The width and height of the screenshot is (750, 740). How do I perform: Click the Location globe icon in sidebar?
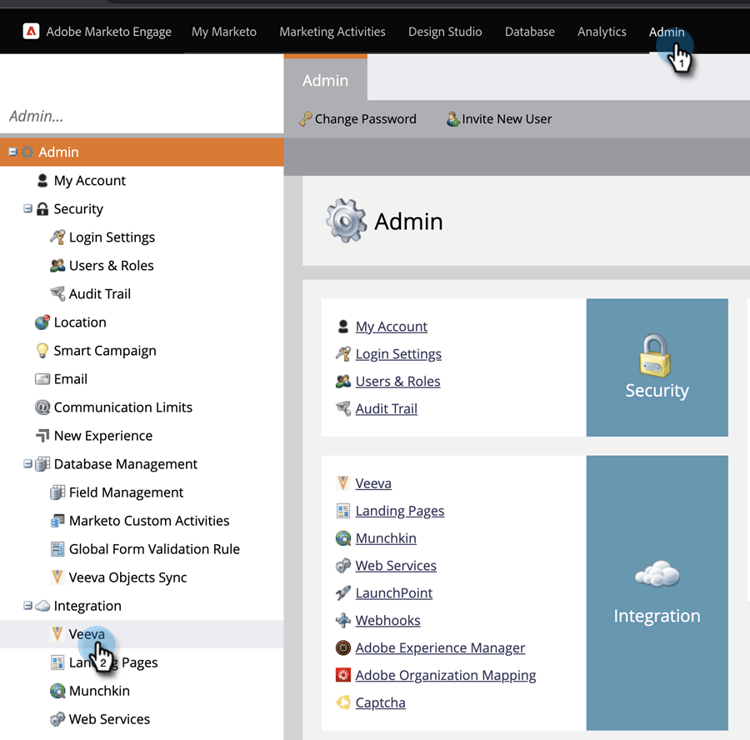[x=42, y=322]
